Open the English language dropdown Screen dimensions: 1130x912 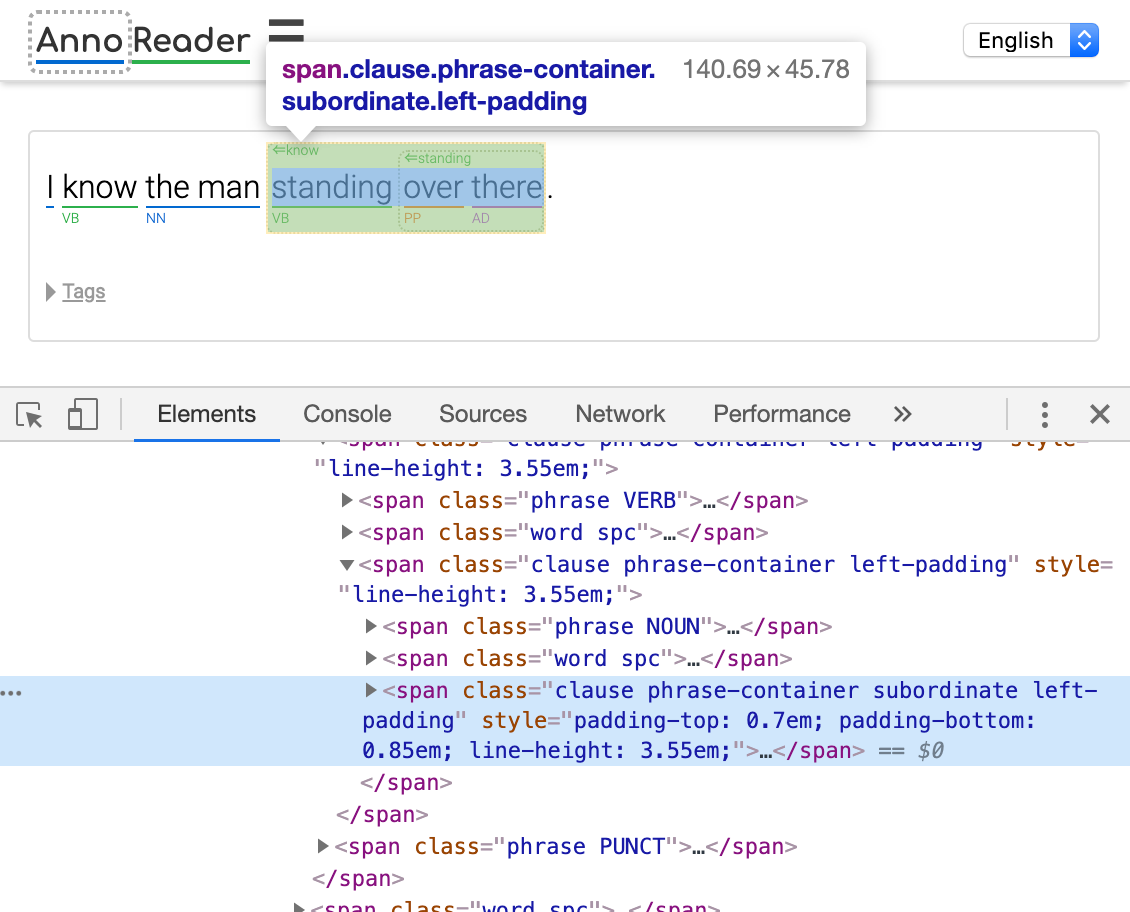pyautogui.click(x=1030, y=41)
